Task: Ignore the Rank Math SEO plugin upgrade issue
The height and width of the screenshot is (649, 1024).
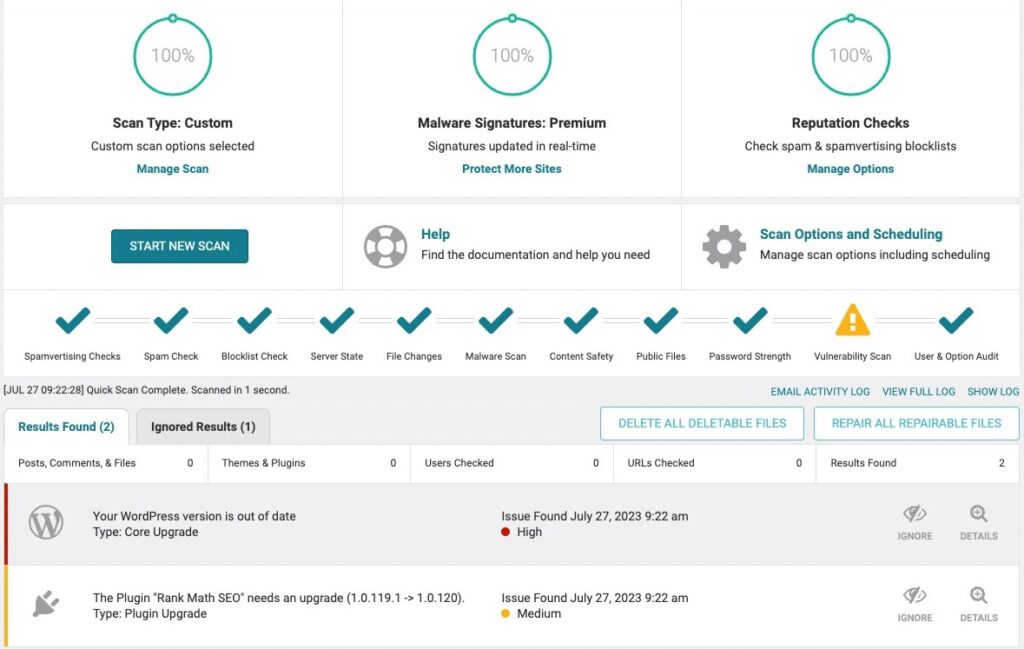Action: click(x=914, y=604)
